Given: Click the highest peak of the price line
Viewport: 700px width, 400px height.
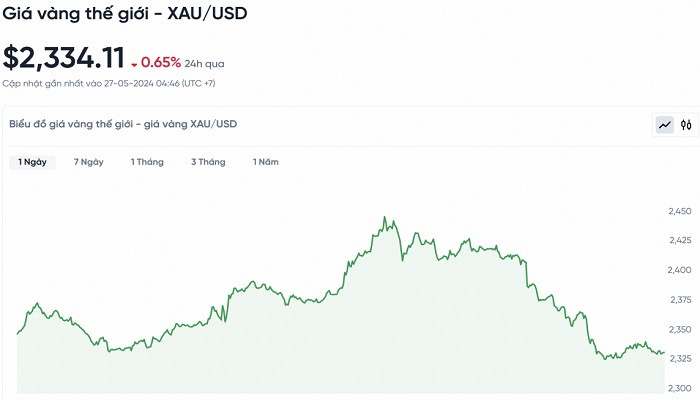Looking at the screenshot, I should tap(385, 217).
